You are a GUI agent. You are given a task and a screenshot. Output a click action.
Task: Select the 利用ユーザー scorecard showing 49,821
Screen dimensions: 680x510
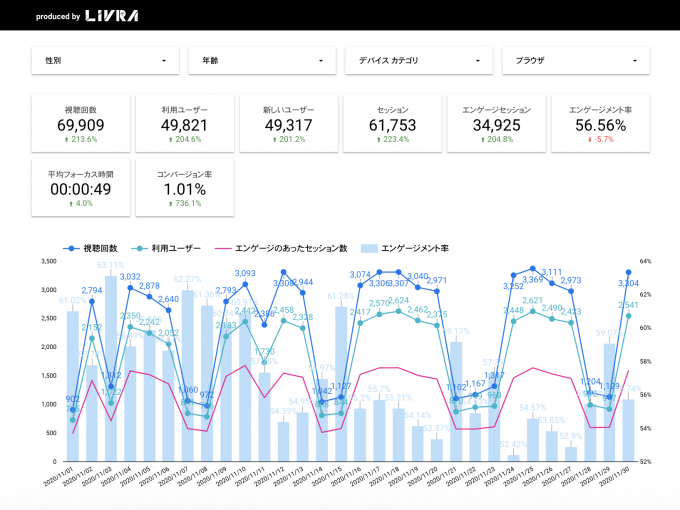[185, 124]
